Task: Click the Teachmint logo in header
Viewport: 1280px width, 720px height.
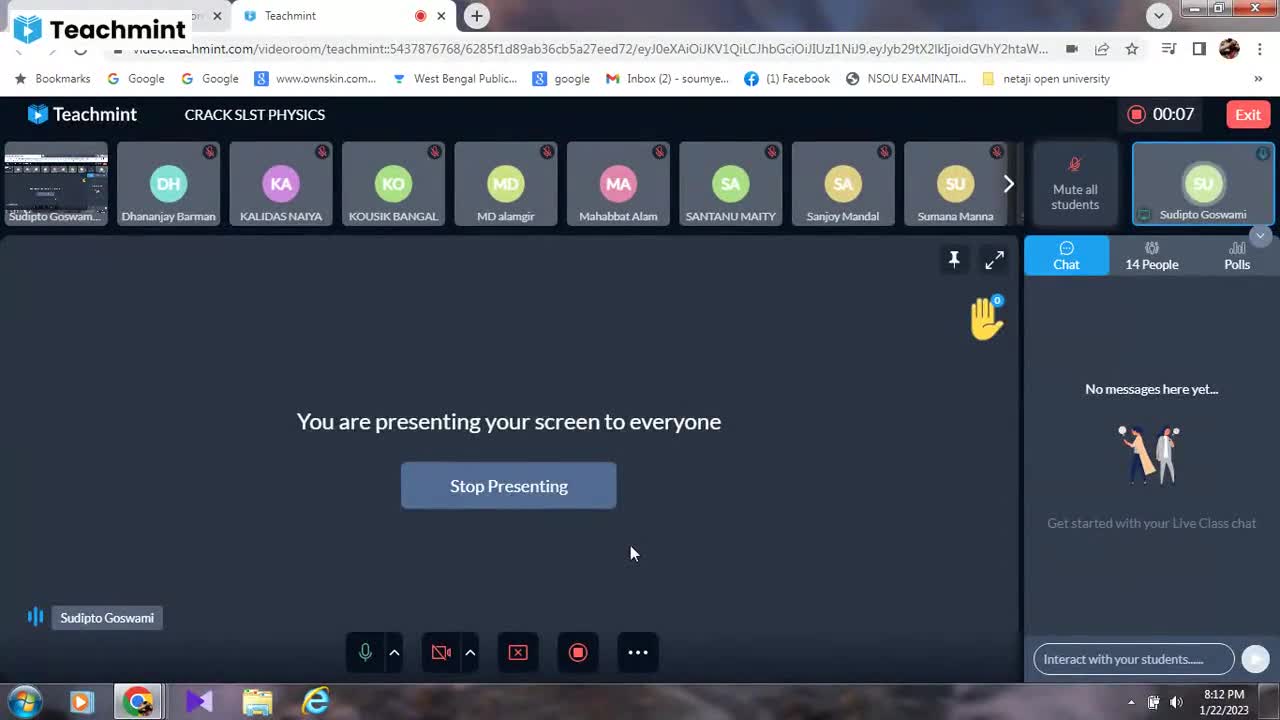Action: (x=82, y=114)
